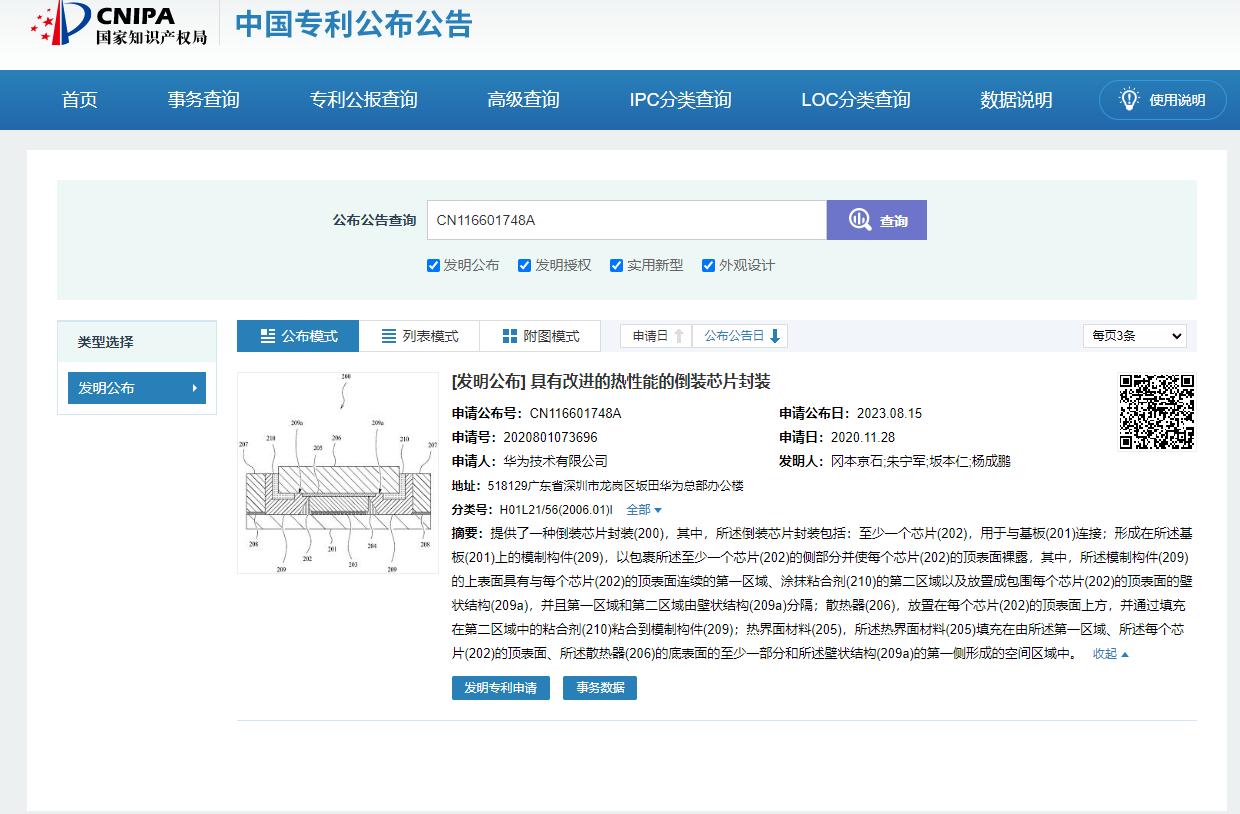
Task: Disable the 实用新型 filter
Action: [x=616, y=265]
